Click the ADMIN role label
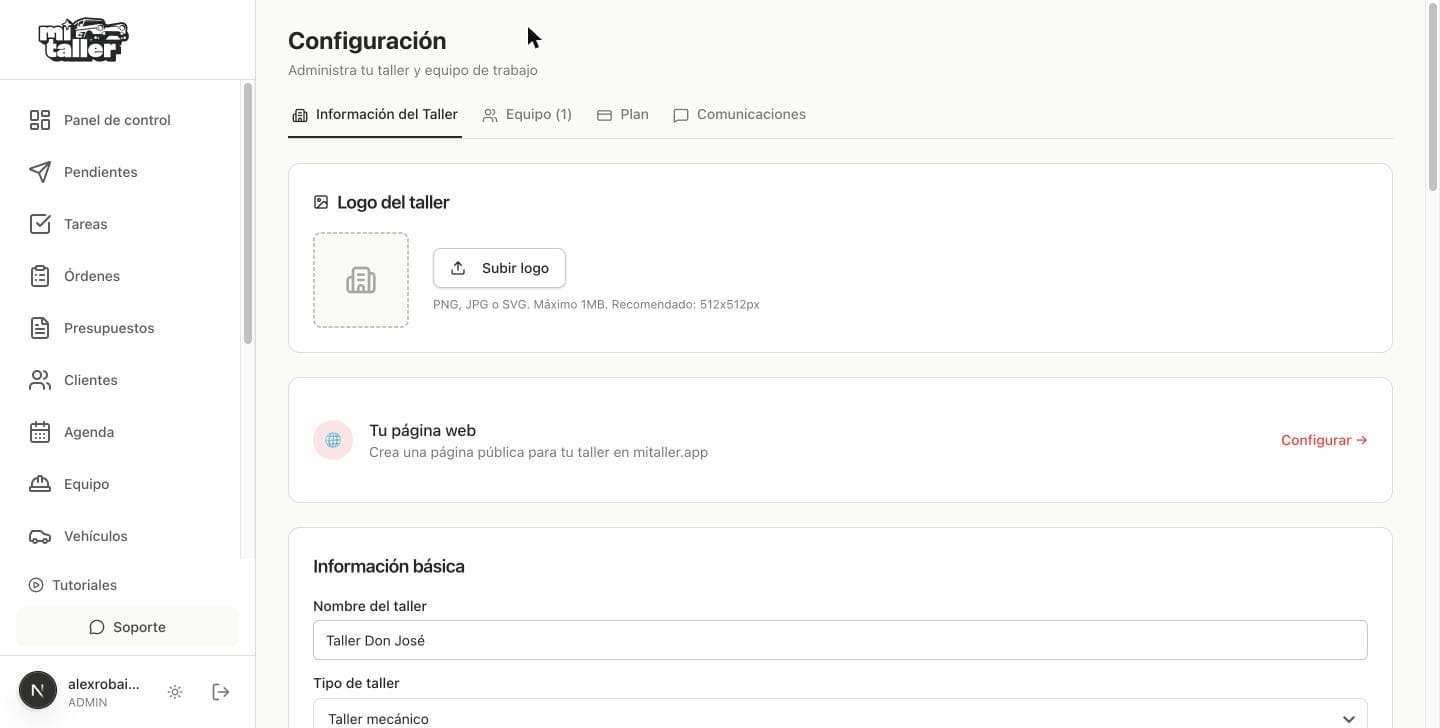The width and height of the screenshot is (1440, 728). click(87, 703)
